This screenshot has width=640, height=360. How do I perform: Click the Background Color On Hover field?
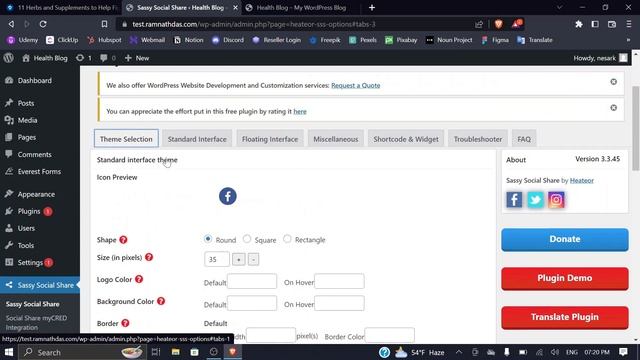point(339,303)
